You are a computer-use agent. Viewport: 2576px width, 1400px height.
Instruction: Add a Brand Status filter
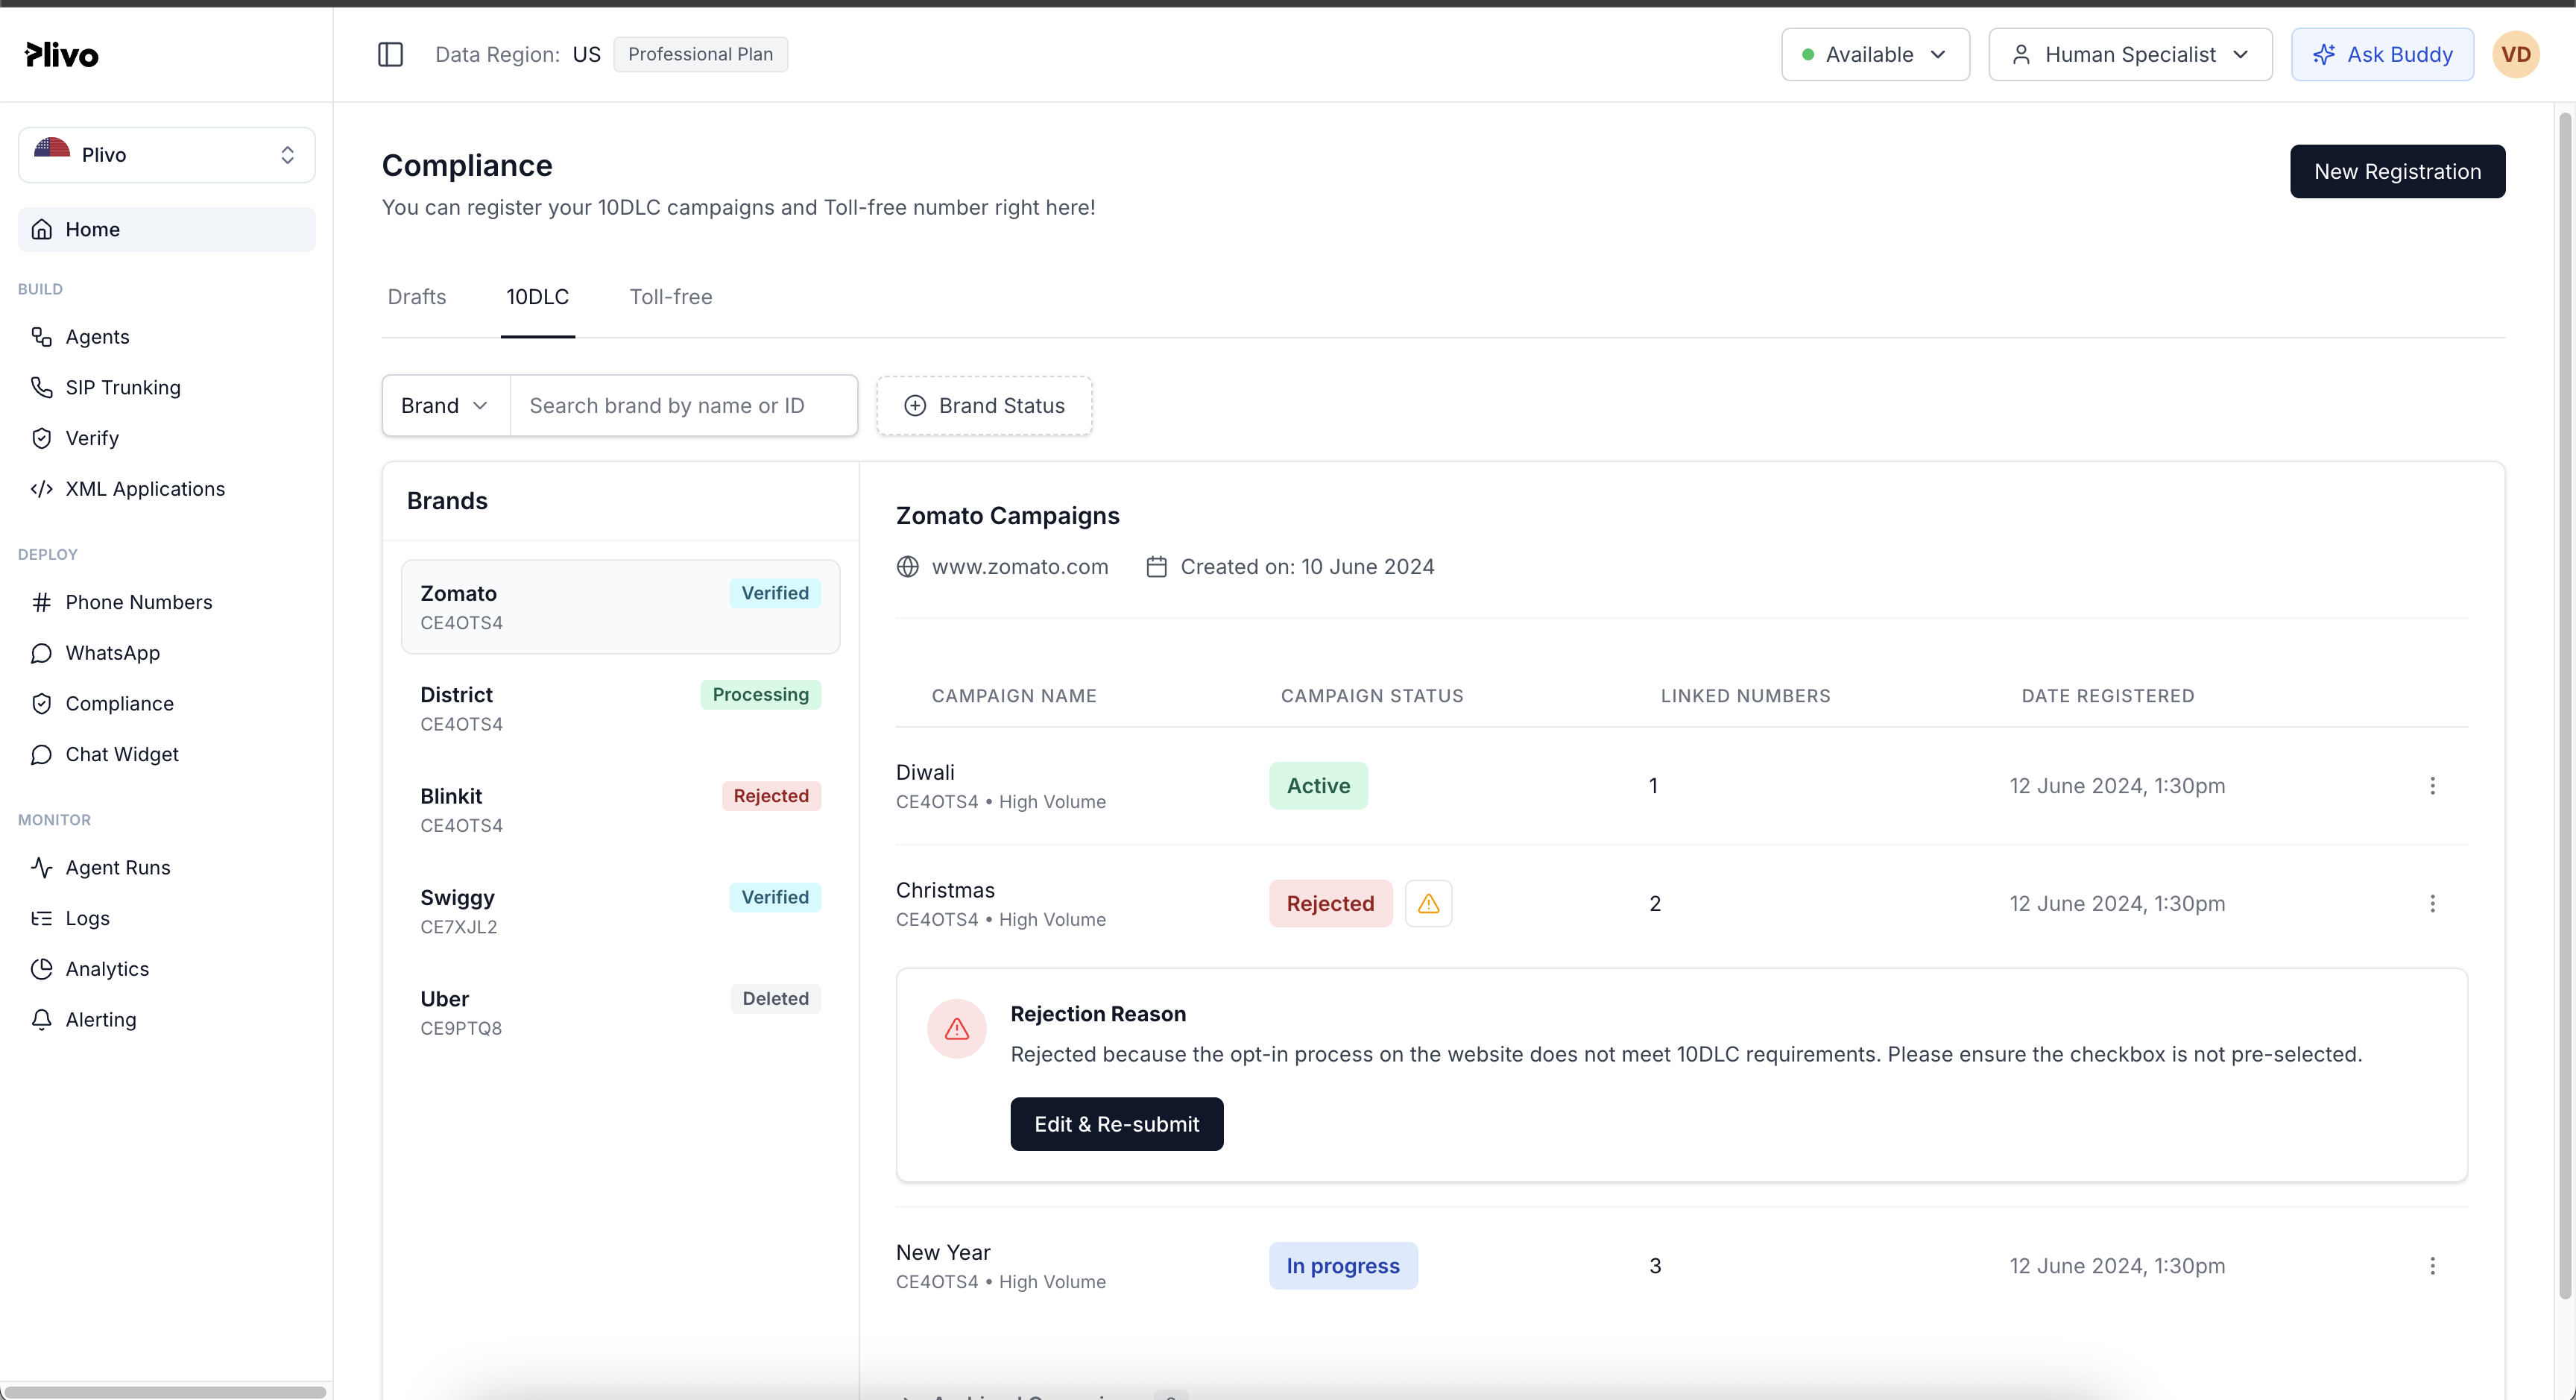984,406
